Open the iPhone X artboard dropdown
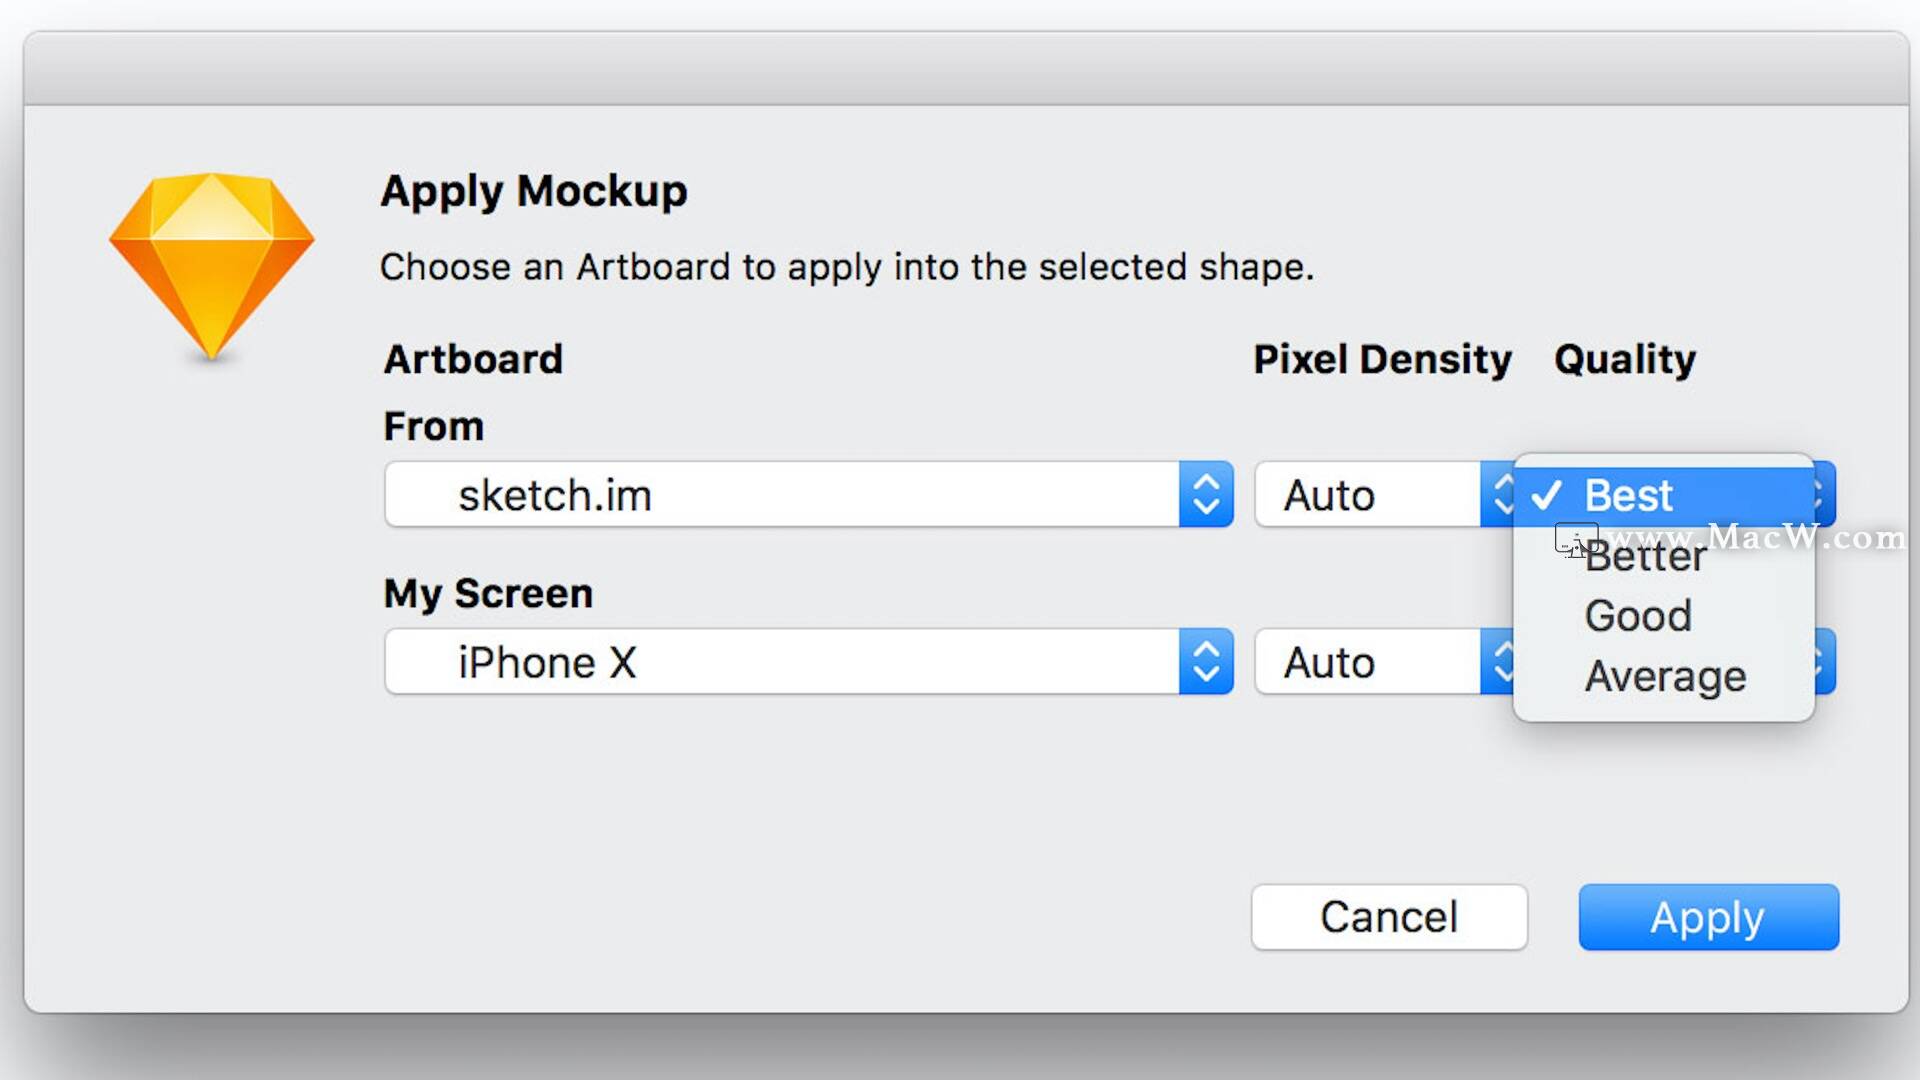This screenshot has width=1920, height=1080. click(x=780, y=662)
